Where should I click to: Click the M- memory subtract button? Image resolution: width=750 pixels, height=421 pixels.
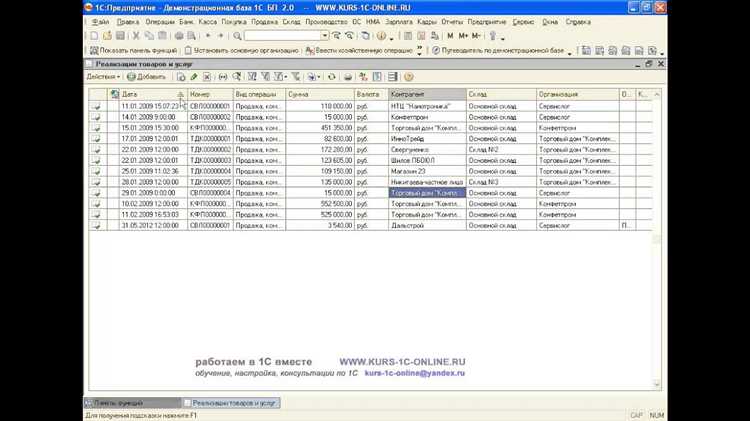[476, 36]
